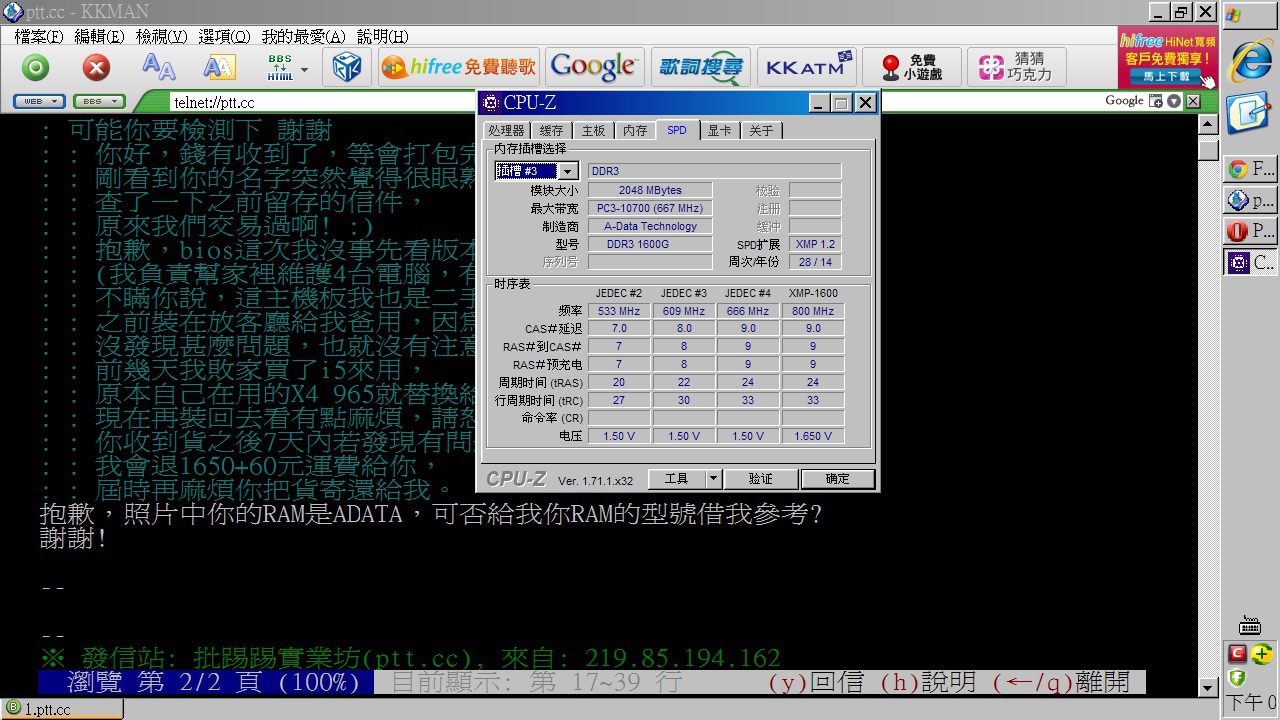1280x720 pixels.
Task: Open the 編輯(E) menu
Action: coord(99,36)
